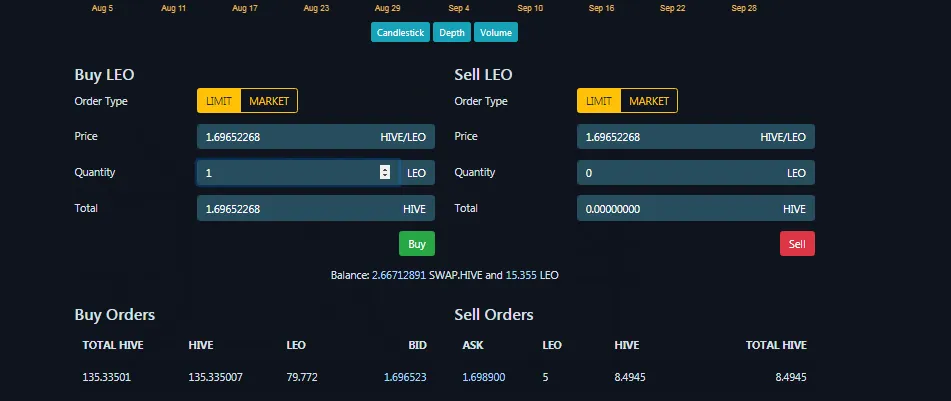This screenshot has width=951, height=401.
Task: Click the bid price 1.696523
Action: 405,377
